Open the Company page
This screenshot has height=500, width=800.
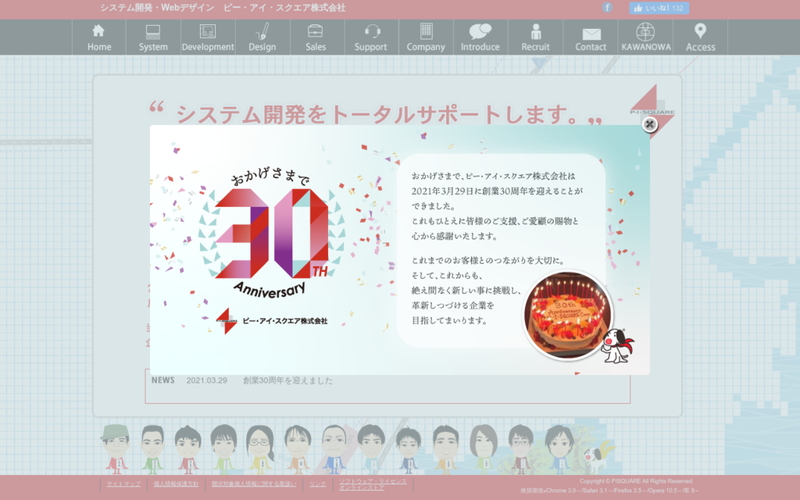pyautogui.click(x=426, y=37)
